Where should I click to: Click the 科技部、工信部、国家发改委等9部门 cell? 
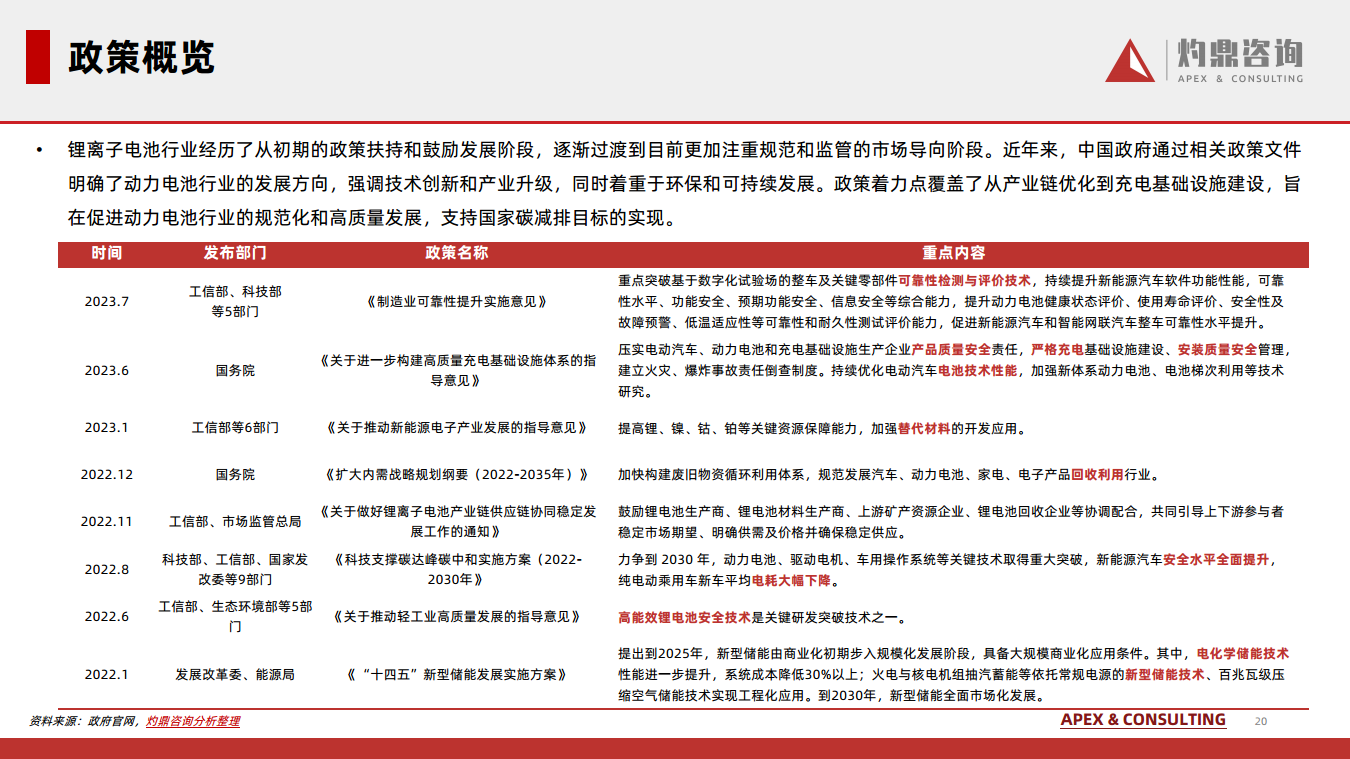coord(235,569)
